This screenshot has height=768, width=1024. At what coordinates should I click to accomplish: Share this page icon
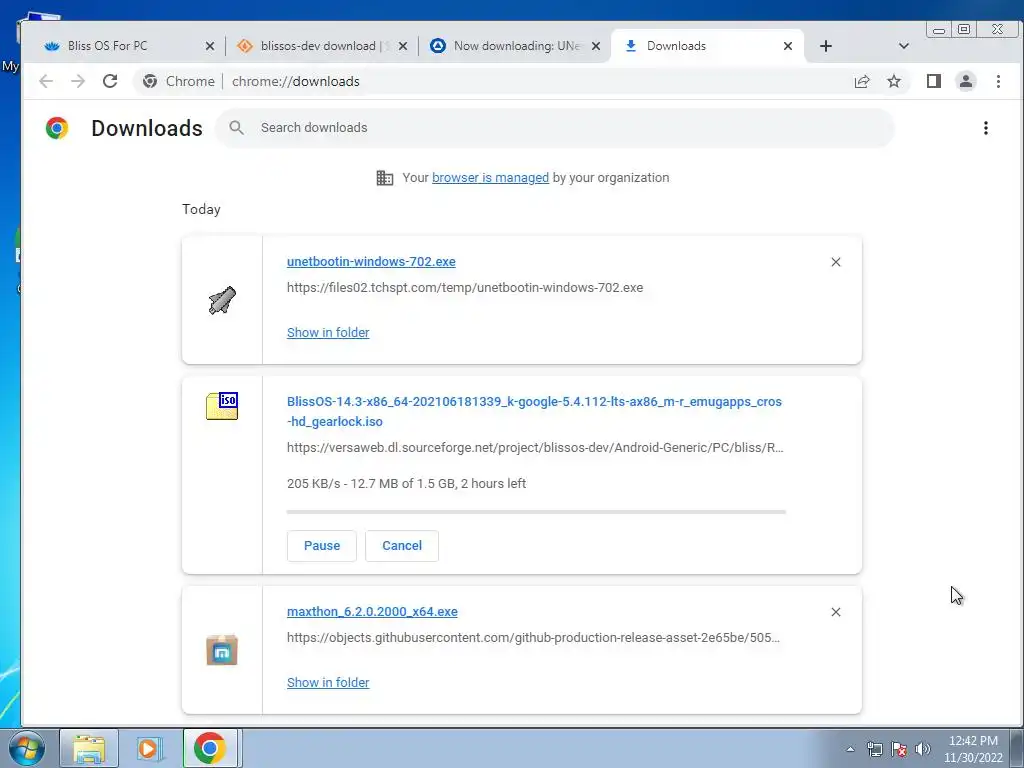point(862,81)
